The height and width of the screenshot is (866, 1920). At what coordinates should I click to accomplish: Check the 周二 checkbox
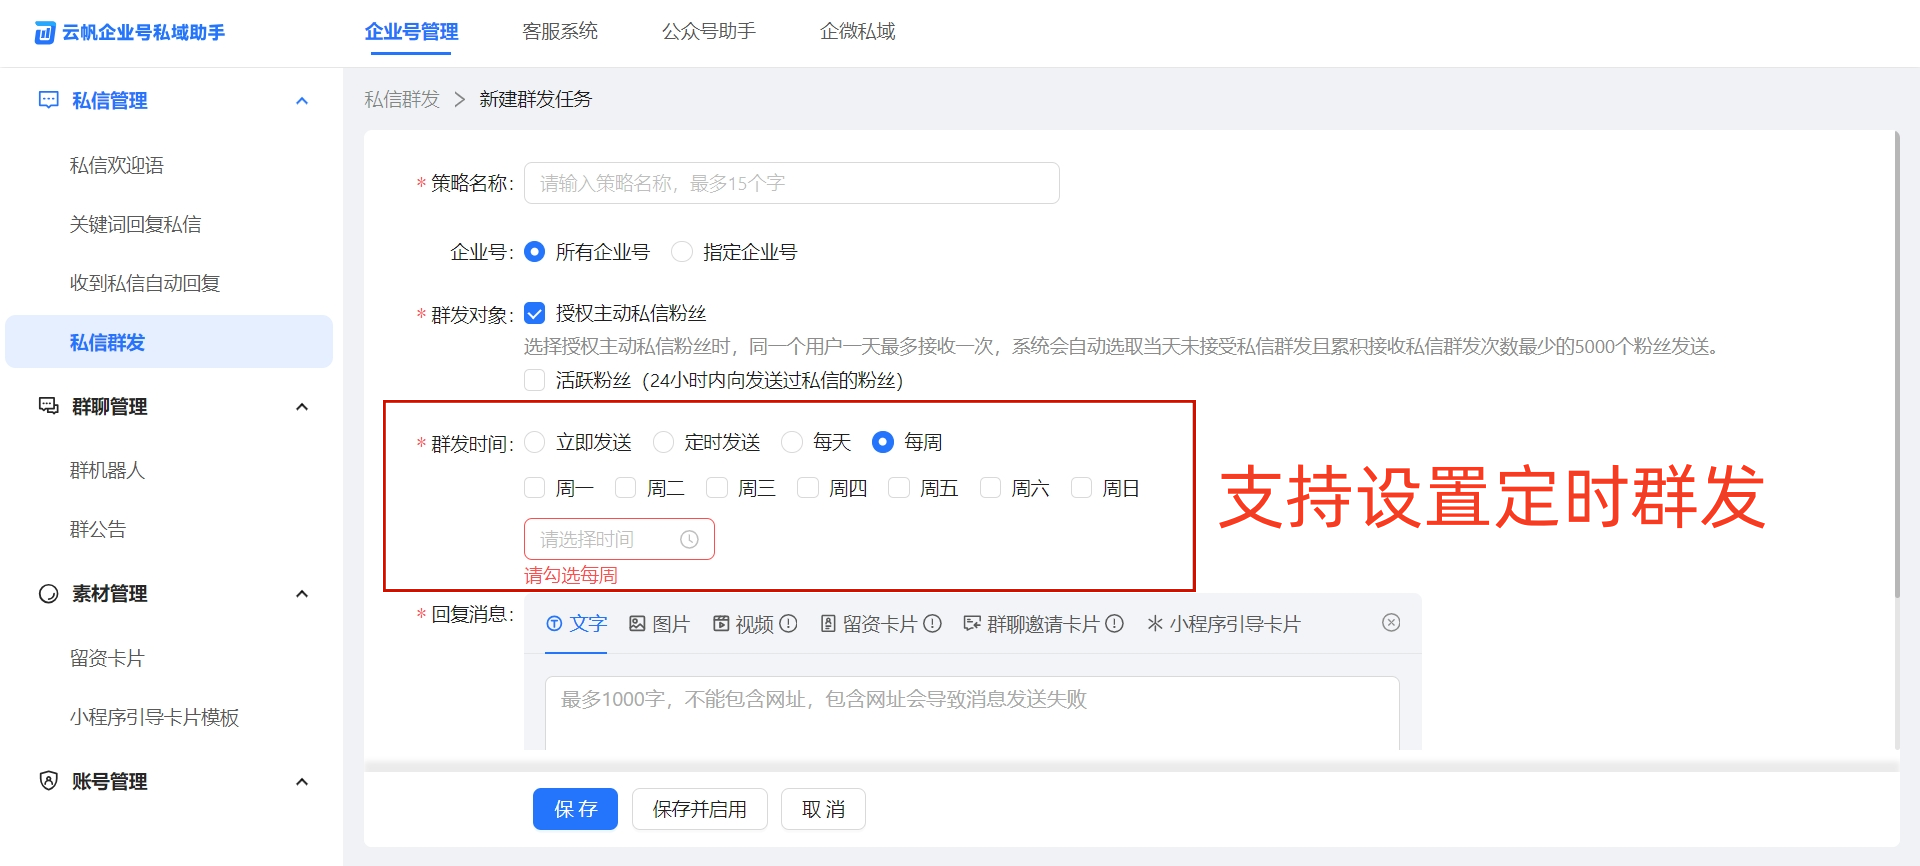[626, 488]
